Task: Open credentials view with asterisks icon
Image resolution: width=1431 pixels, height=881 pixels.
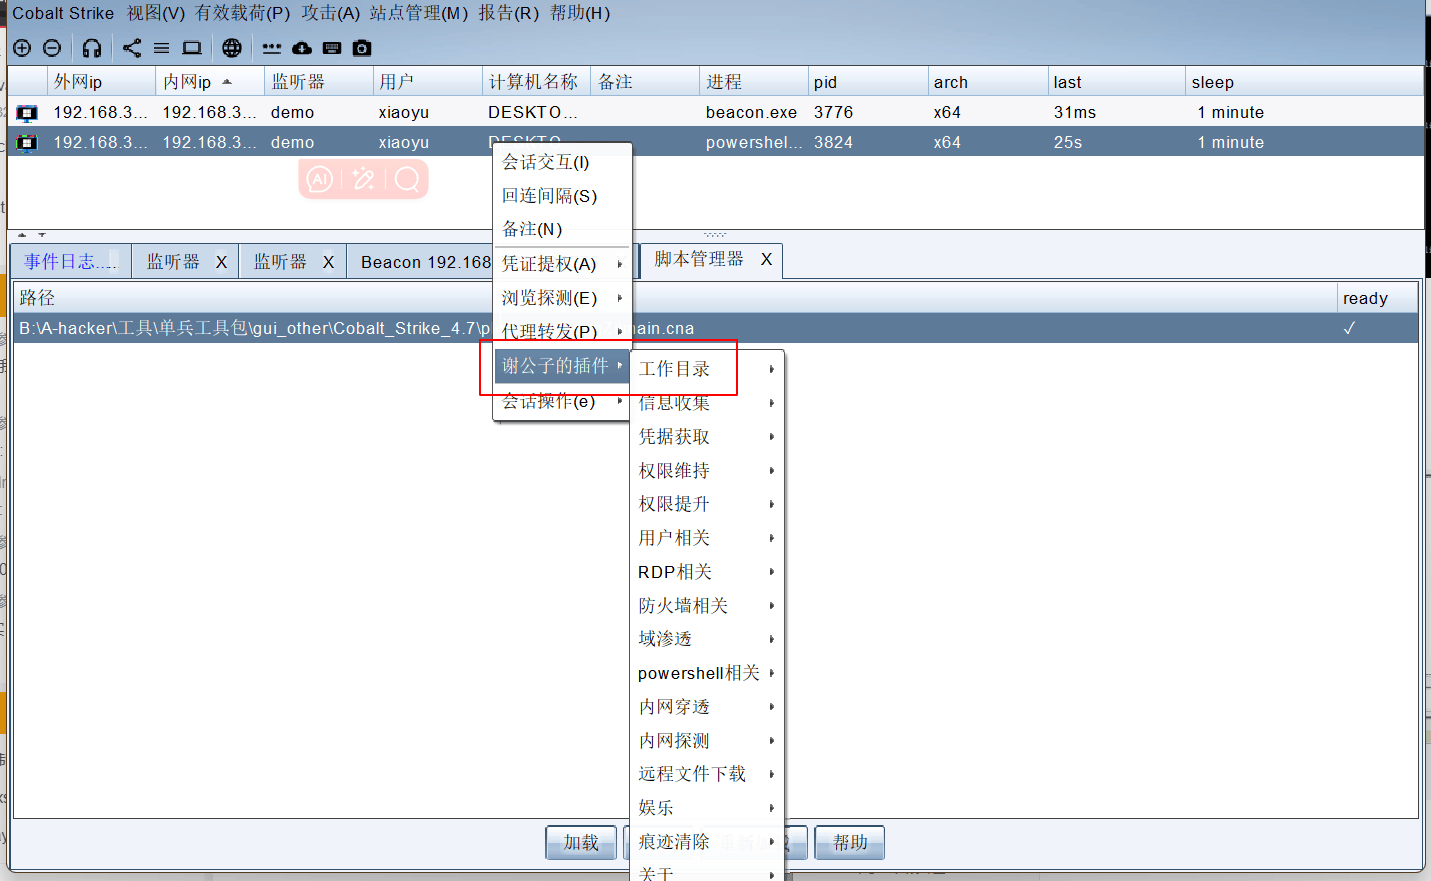Action: (x=271, y=48)
